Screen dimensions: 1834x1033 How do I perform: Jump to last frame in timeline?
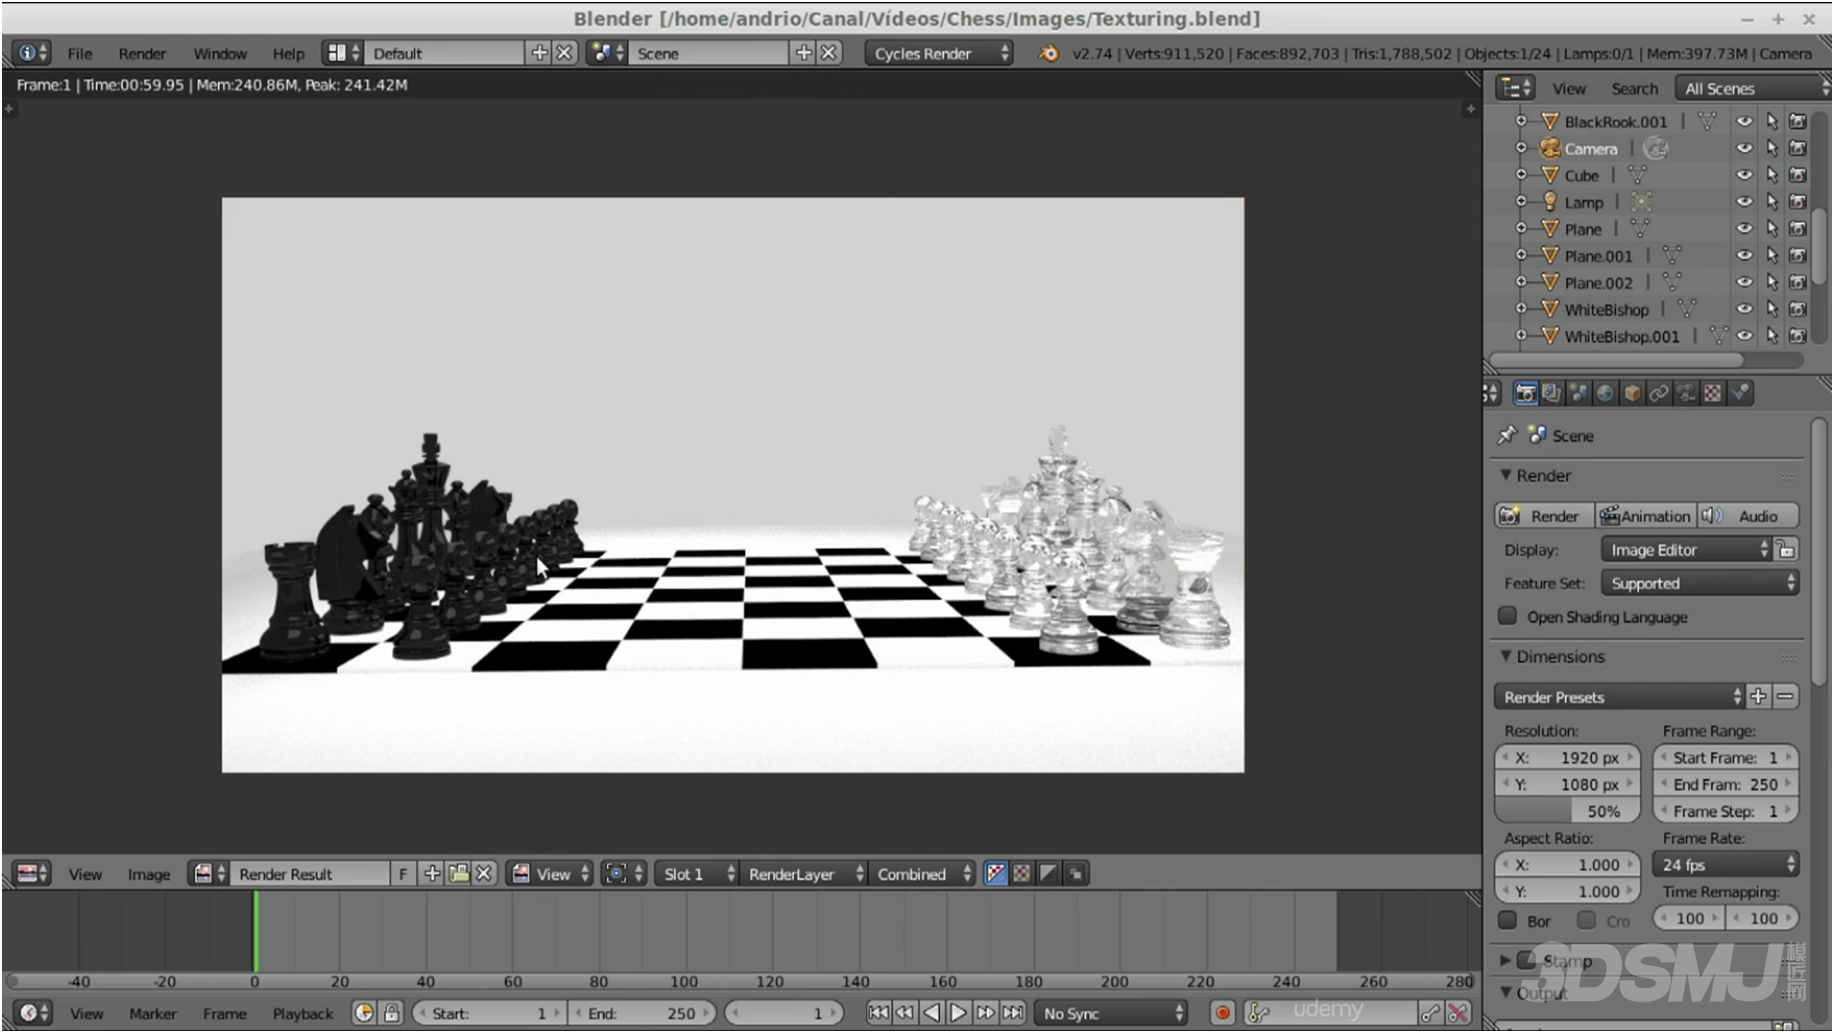1013,1013
